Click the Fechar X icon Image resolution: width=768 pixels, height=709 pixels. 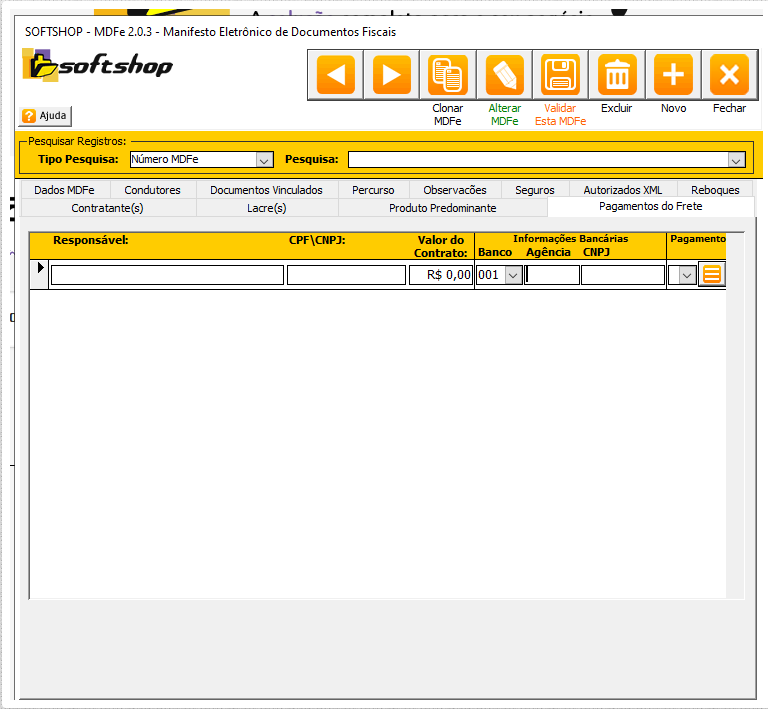[x=729, y=75]
